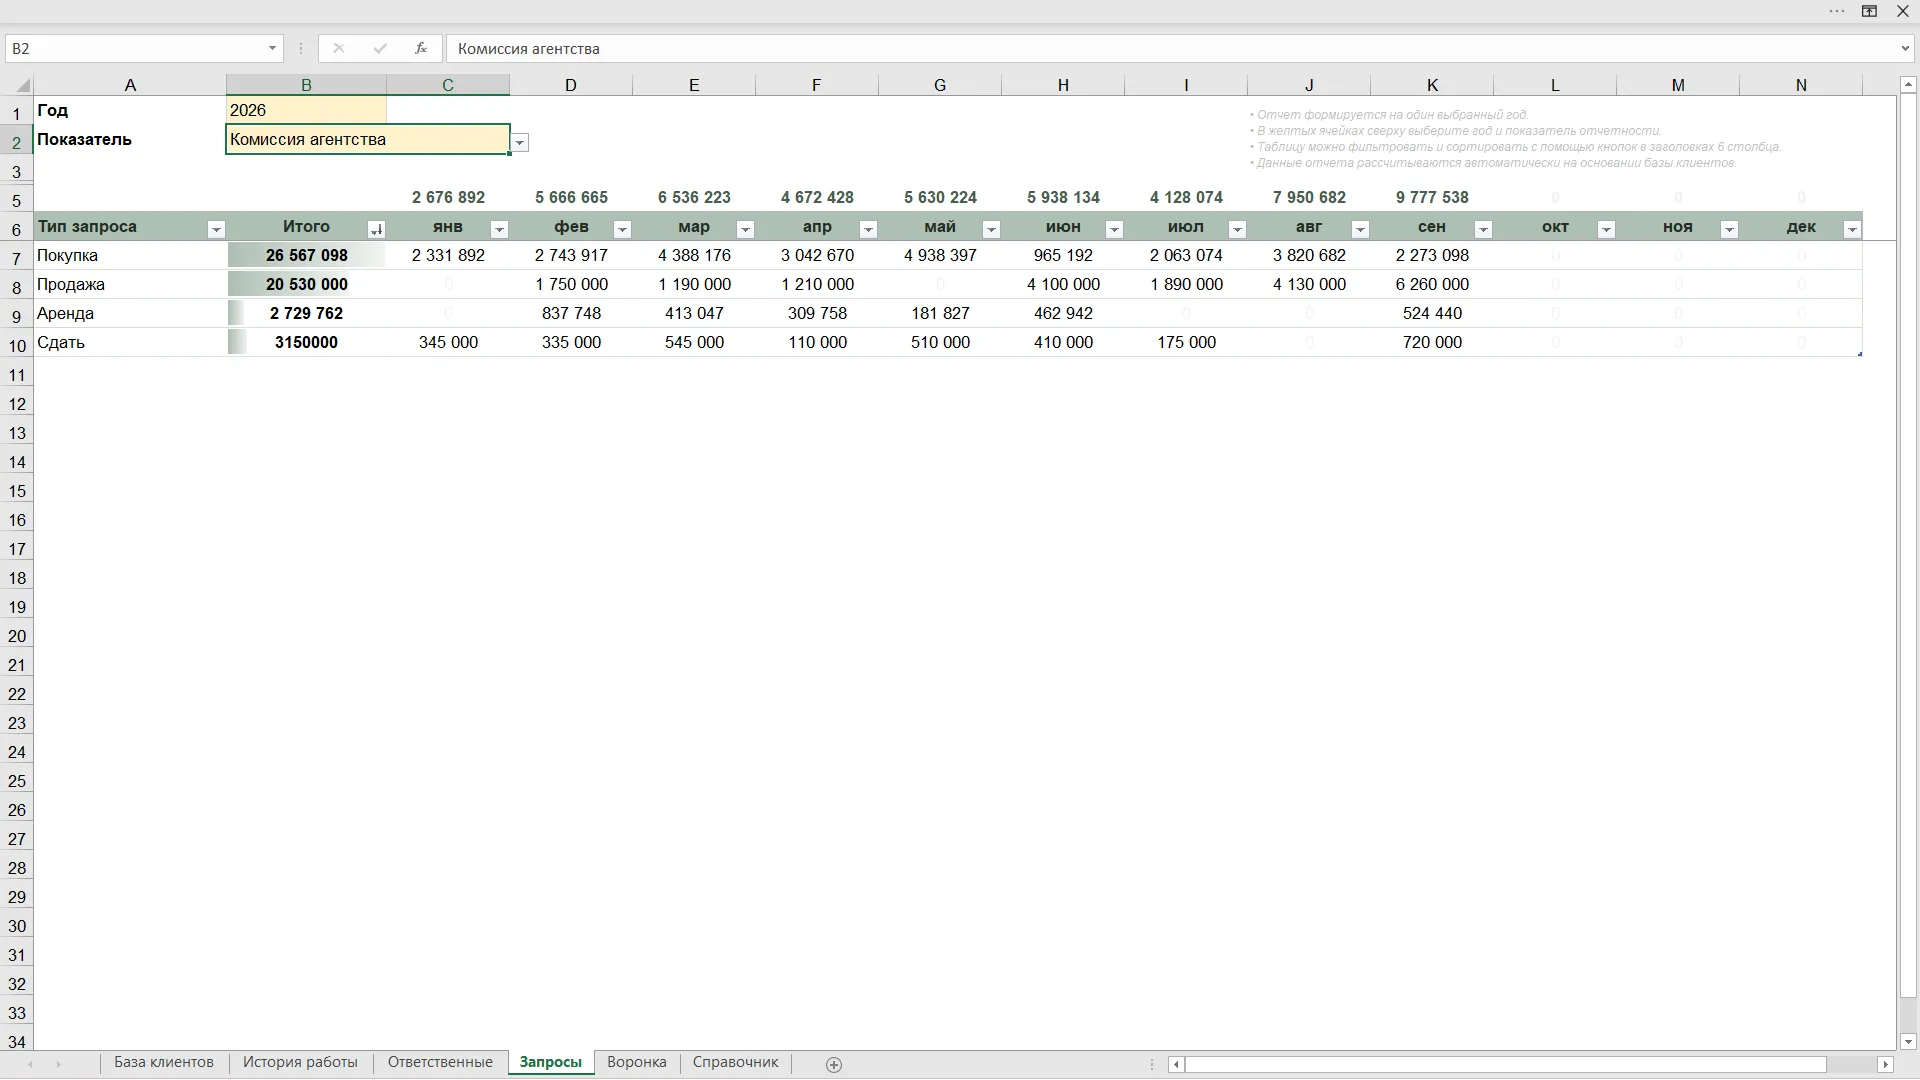Click vertical scrollbar up arrow

(1908, 86)
